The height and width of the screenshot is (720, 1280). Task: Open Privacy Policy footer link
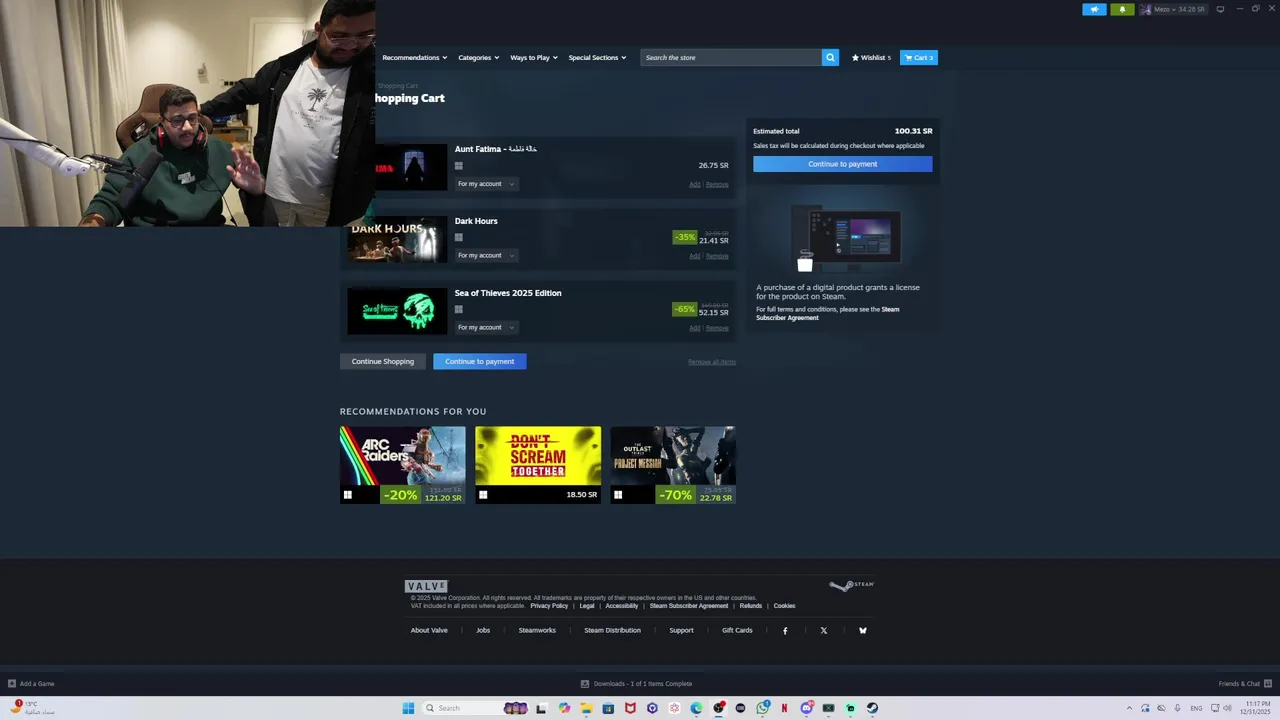point(549,606)
